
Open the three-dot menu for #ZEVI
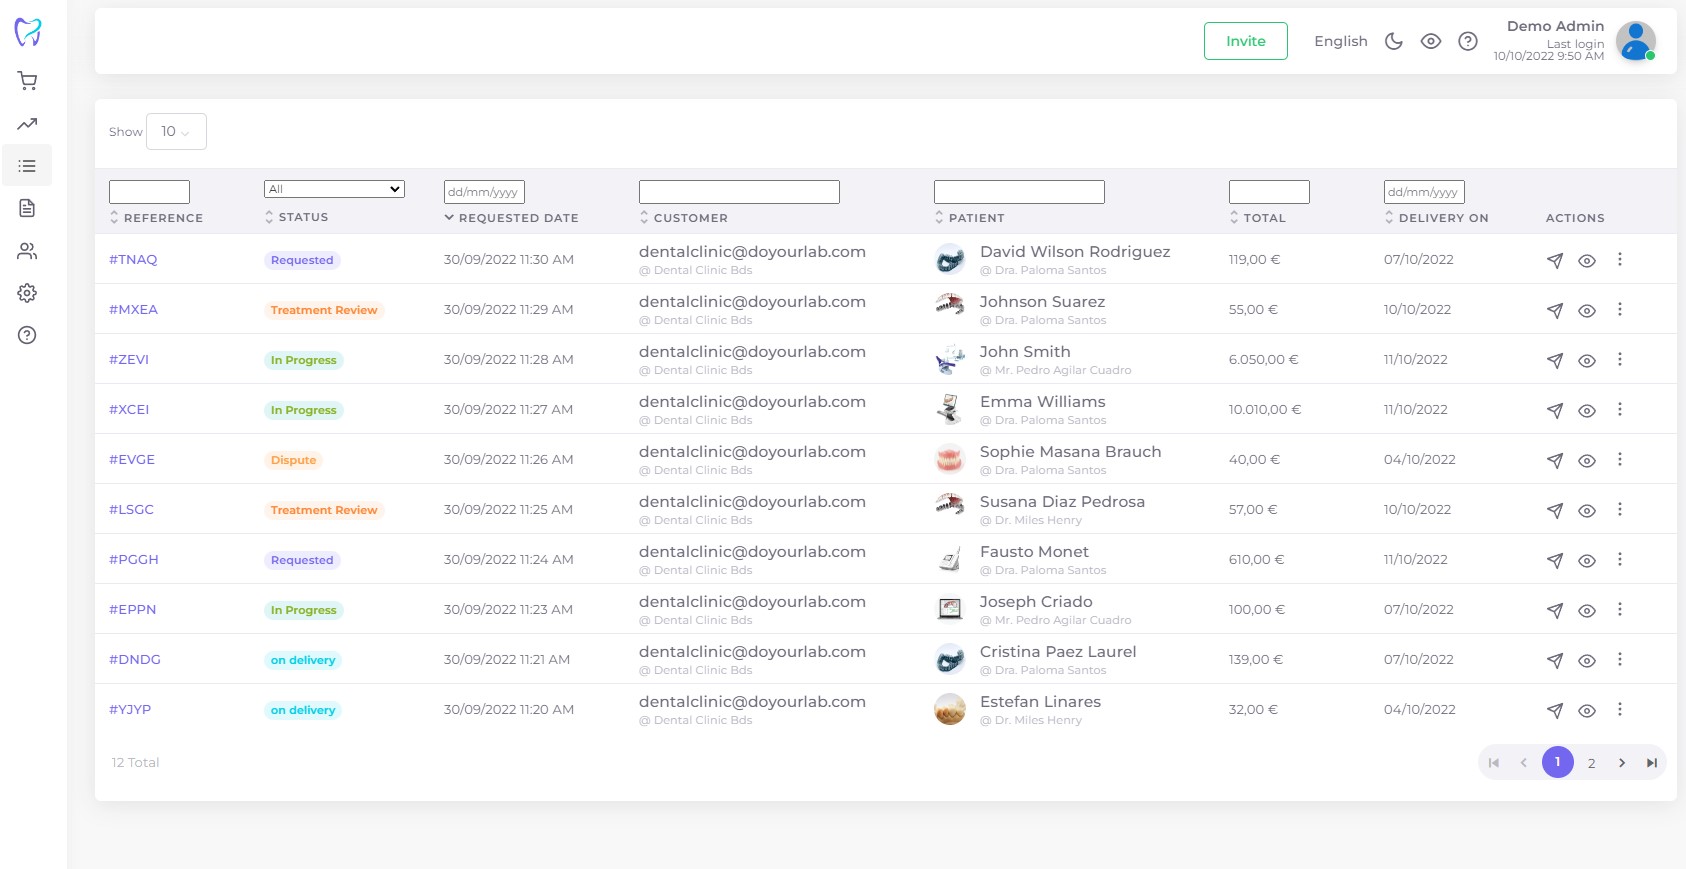click(x=1619, y=360)
